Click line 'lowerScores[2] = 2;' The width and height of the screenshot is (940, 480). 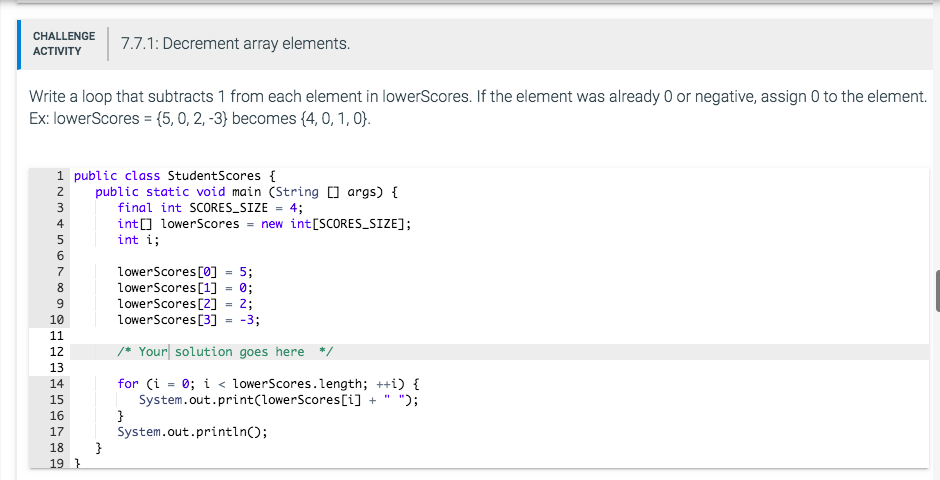pos(185,304)
